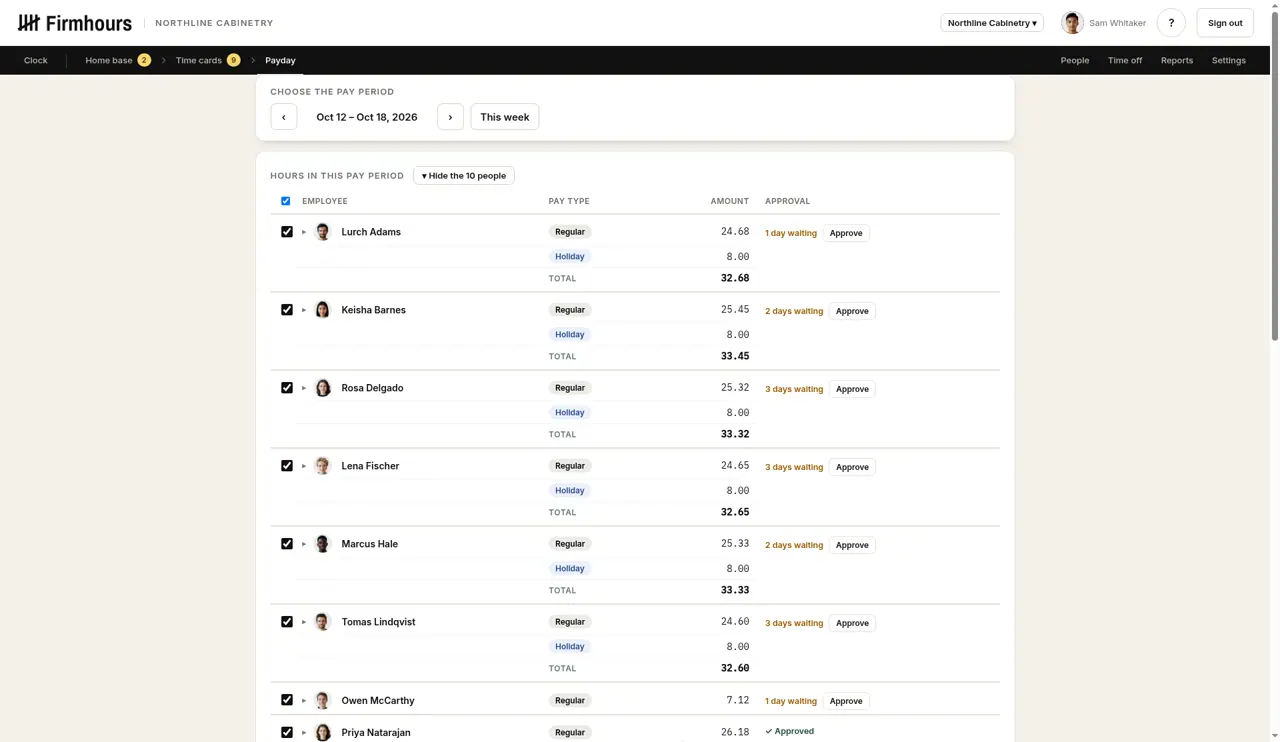Uncheck Lena Fischer's row checkbox
The width and height of the screenshot is (1280, 742).
[x=287, y=466]
